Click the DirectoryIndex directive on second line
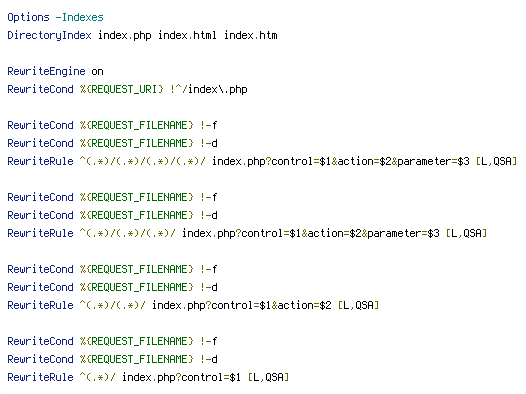 click(x=49, y=36)
